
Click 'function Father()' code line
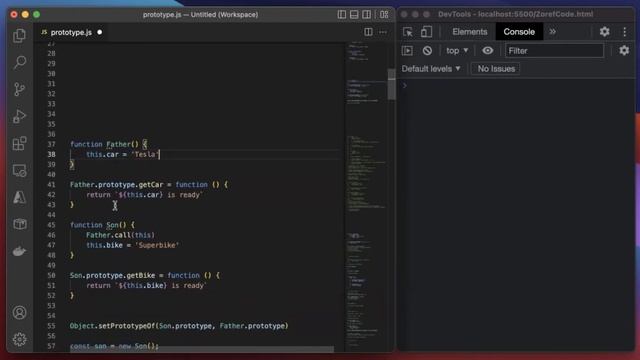108,144
